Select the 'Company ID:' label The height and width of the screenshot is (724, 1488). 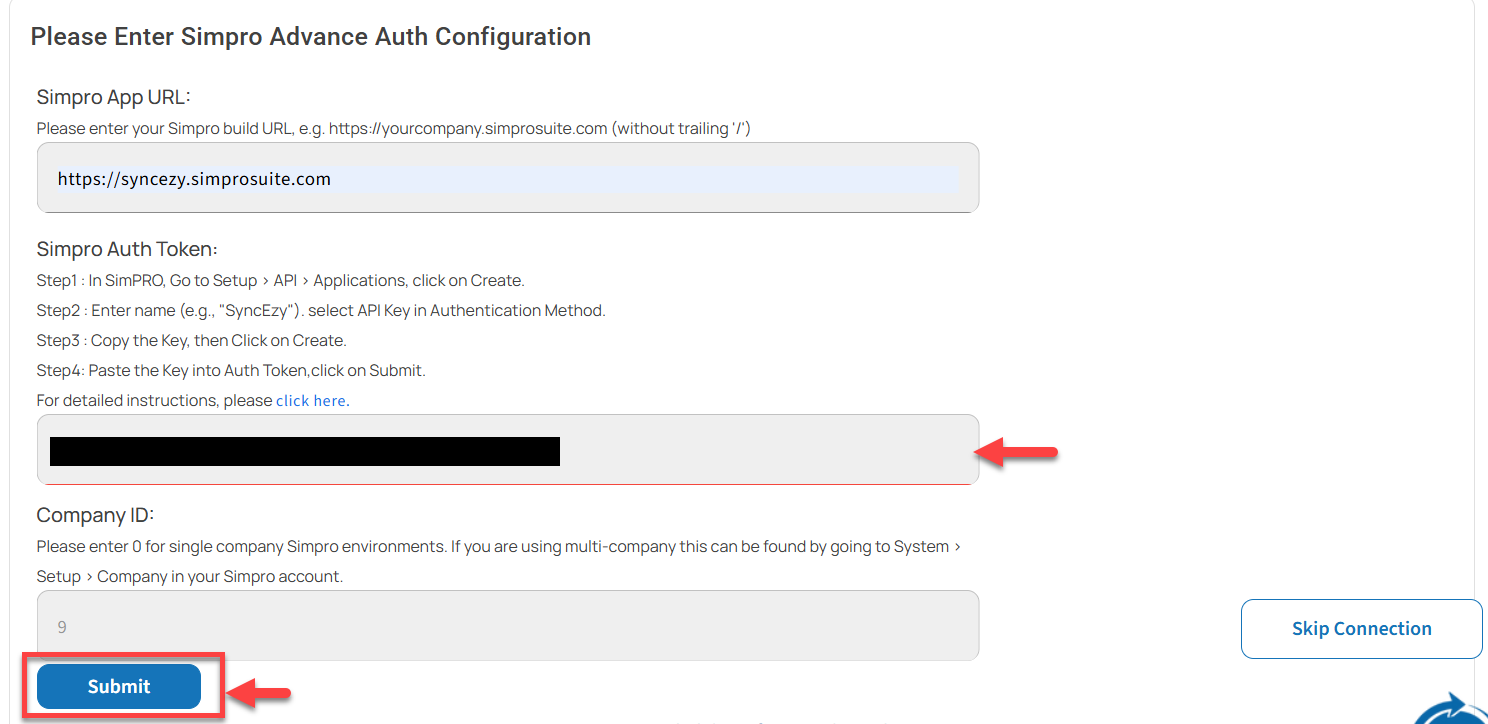96,515
